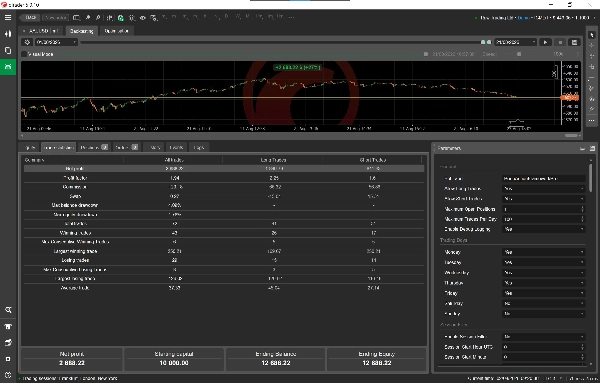Open more drawing tools ellipsis
This screenshot has height=383, width=600.
point(592,120)
